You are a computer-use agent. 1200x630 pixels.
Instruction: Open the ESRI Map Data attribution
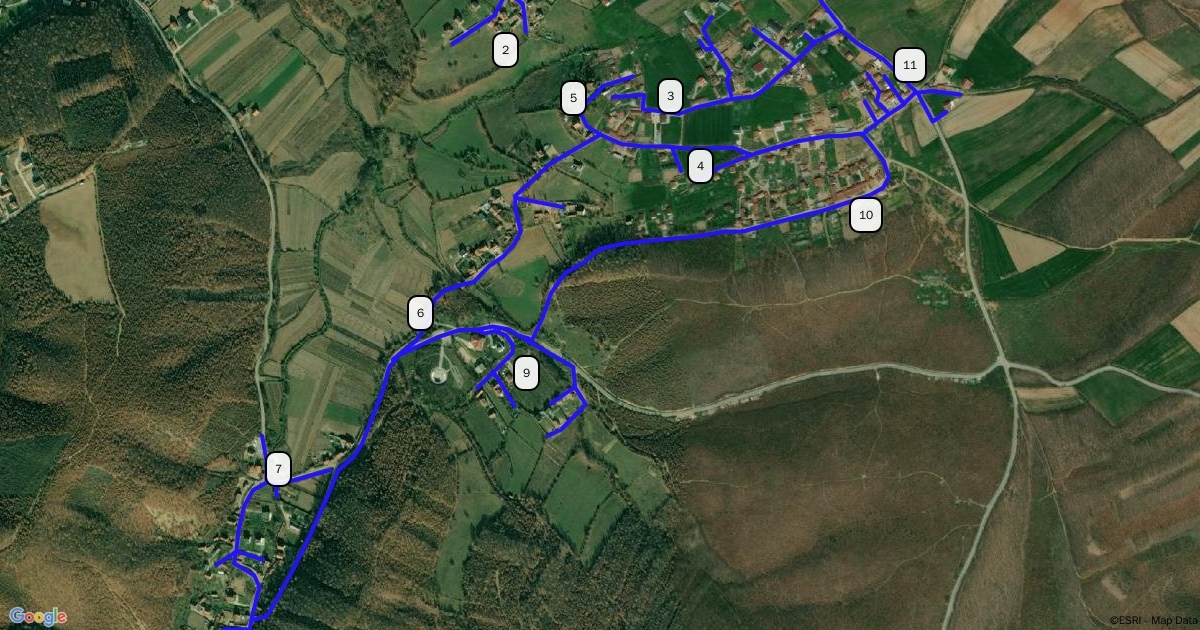[x=1152, y=621]
